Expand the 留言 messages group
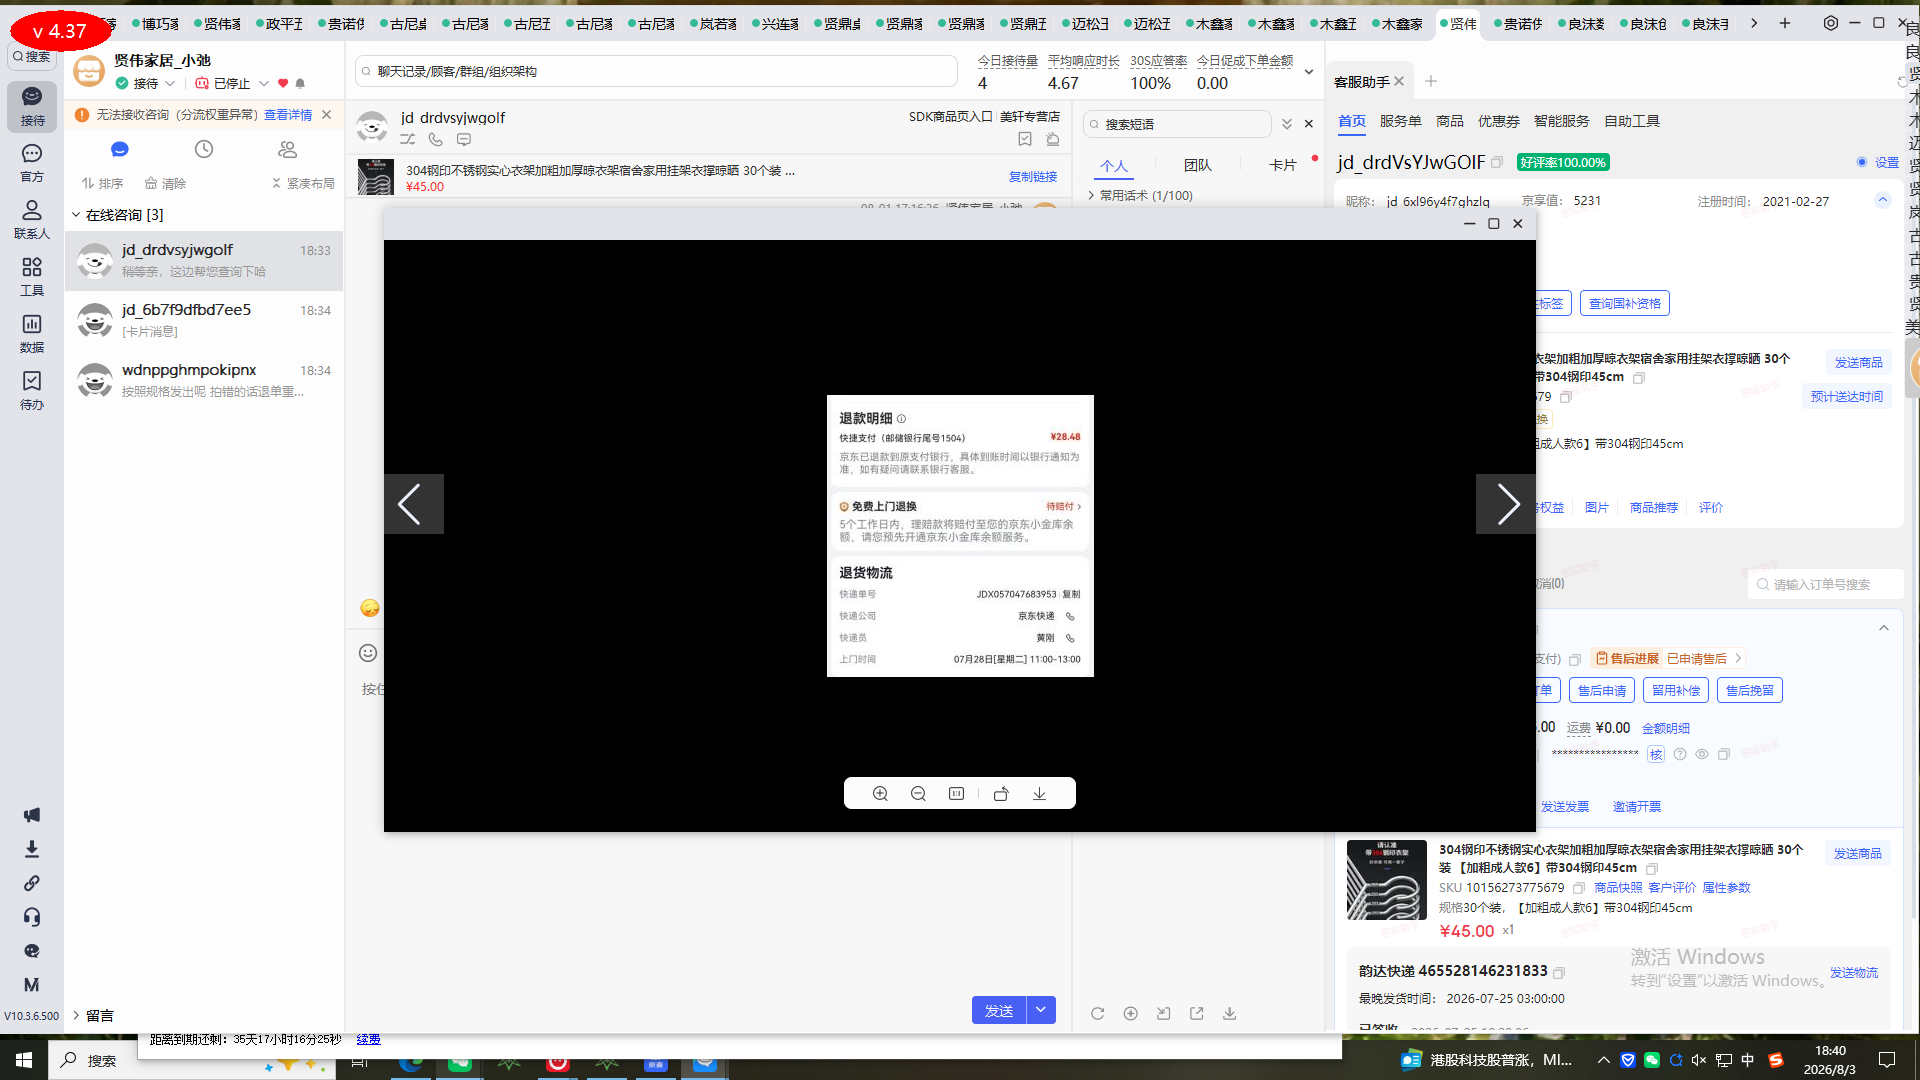 click(x=76, y=1015)
